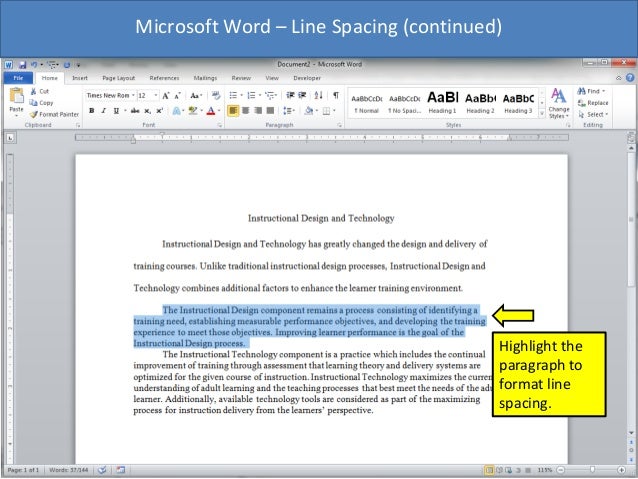Switch to the View tab

(272, 78)
